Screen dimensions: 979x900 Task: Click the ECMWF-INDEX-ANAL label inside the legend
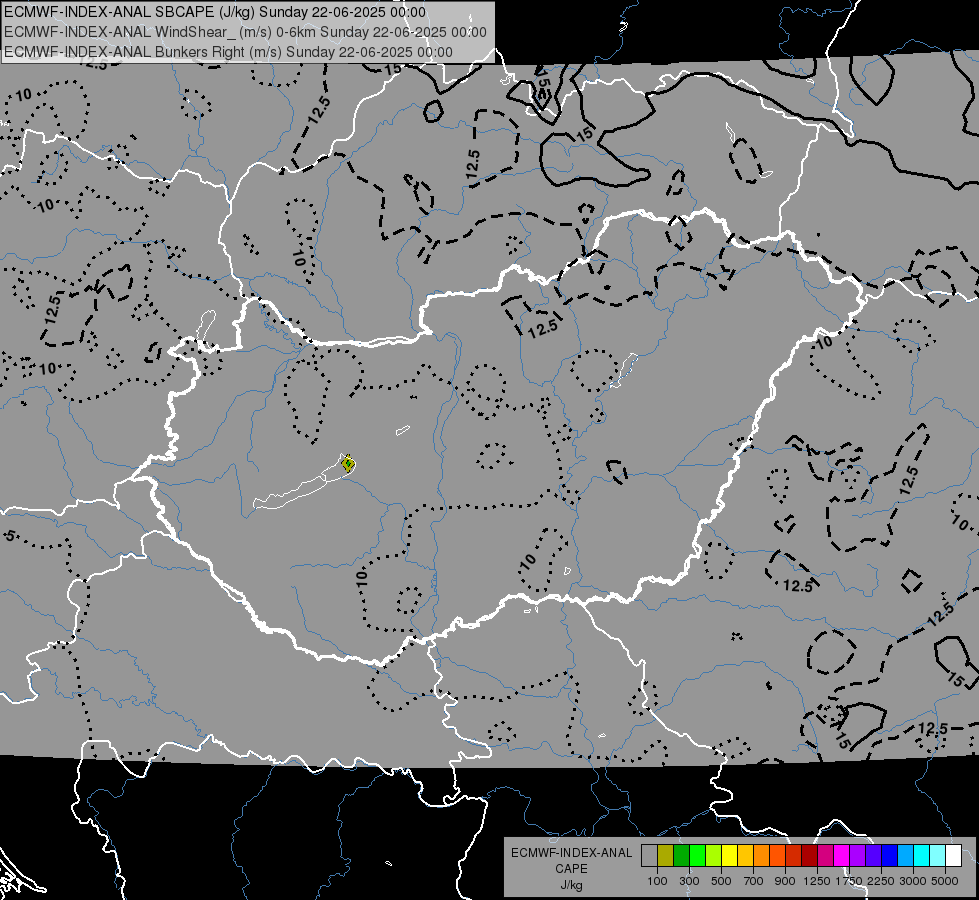pyautogui.click(x=571, y=853)
